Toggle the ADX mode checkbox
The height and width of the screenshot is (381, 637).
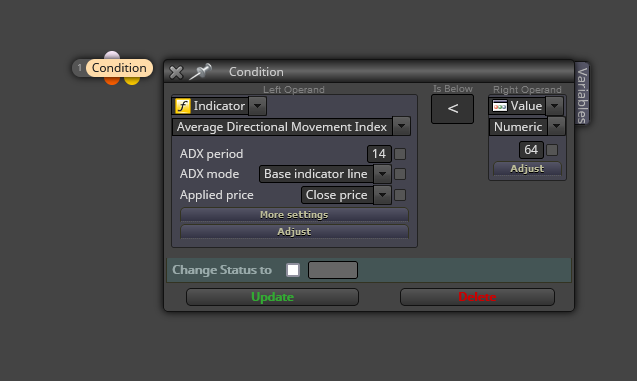click(x=400, y=174)
